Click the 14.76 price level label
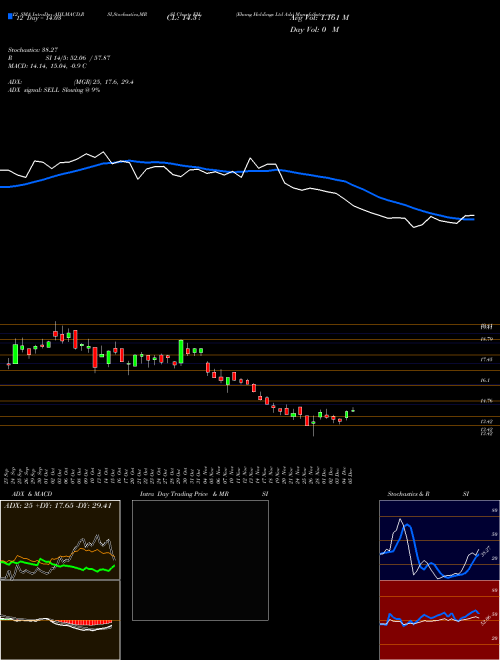The width and height of the screenshot is (500, 660). pos(486,401)
